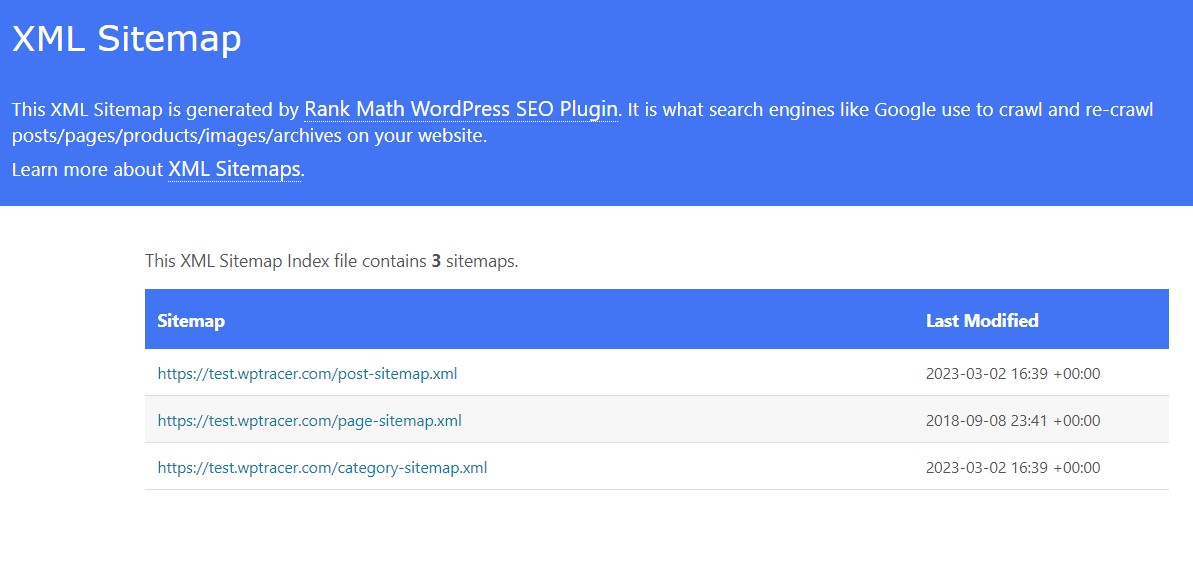The image size is (1193, 587).
Task: Open the Rank Math WordPress SEO Plugin link
Action: (x=460, y=109)
